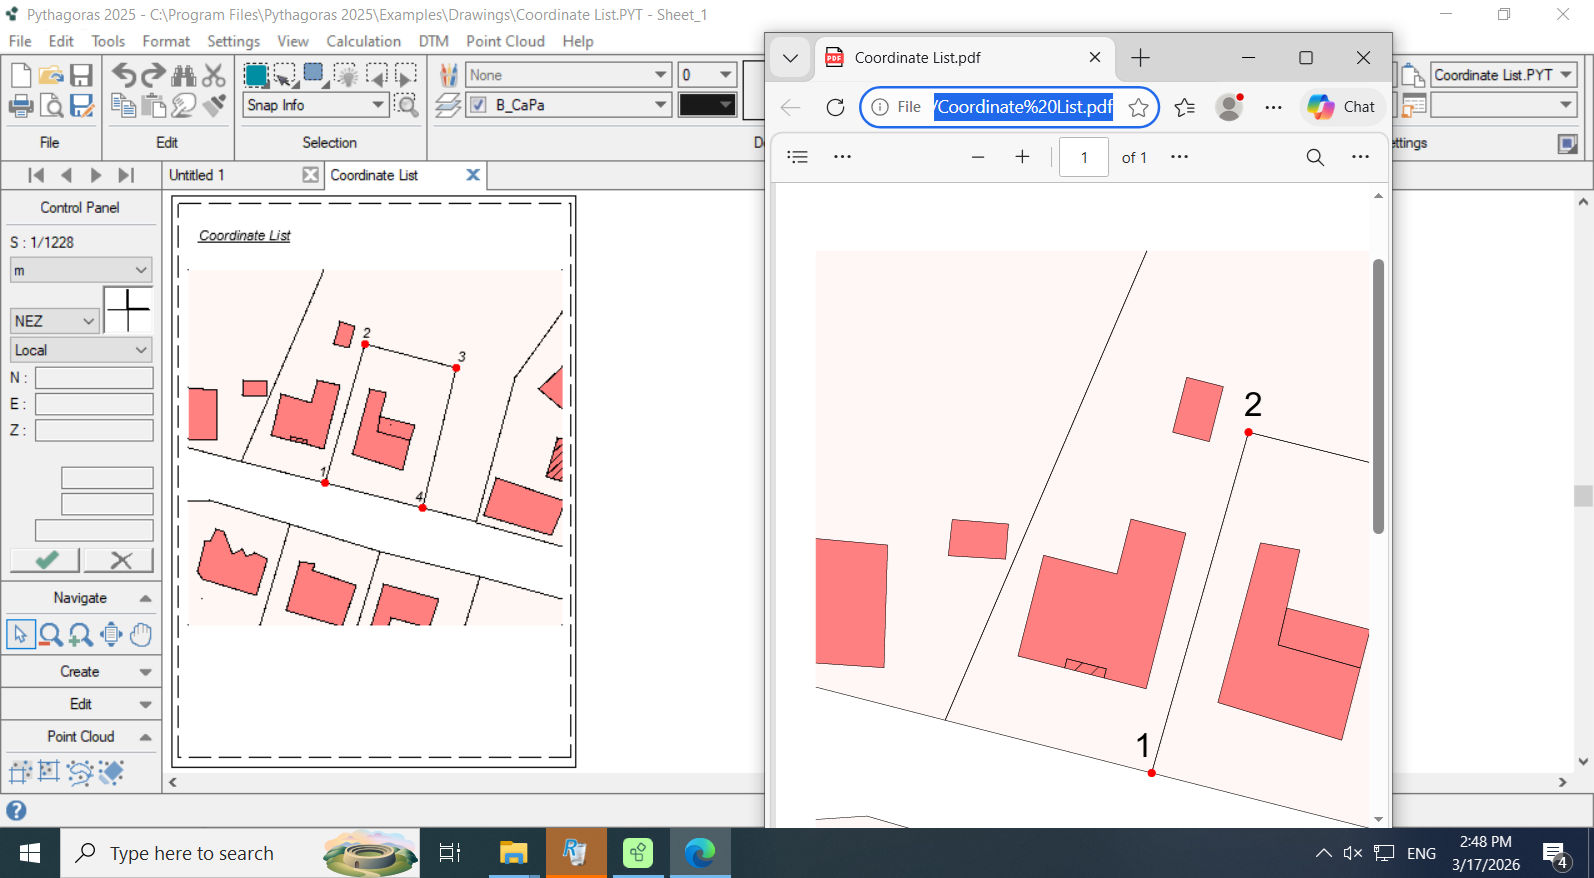Copy selection using the copy icon

tap(123, 105)
